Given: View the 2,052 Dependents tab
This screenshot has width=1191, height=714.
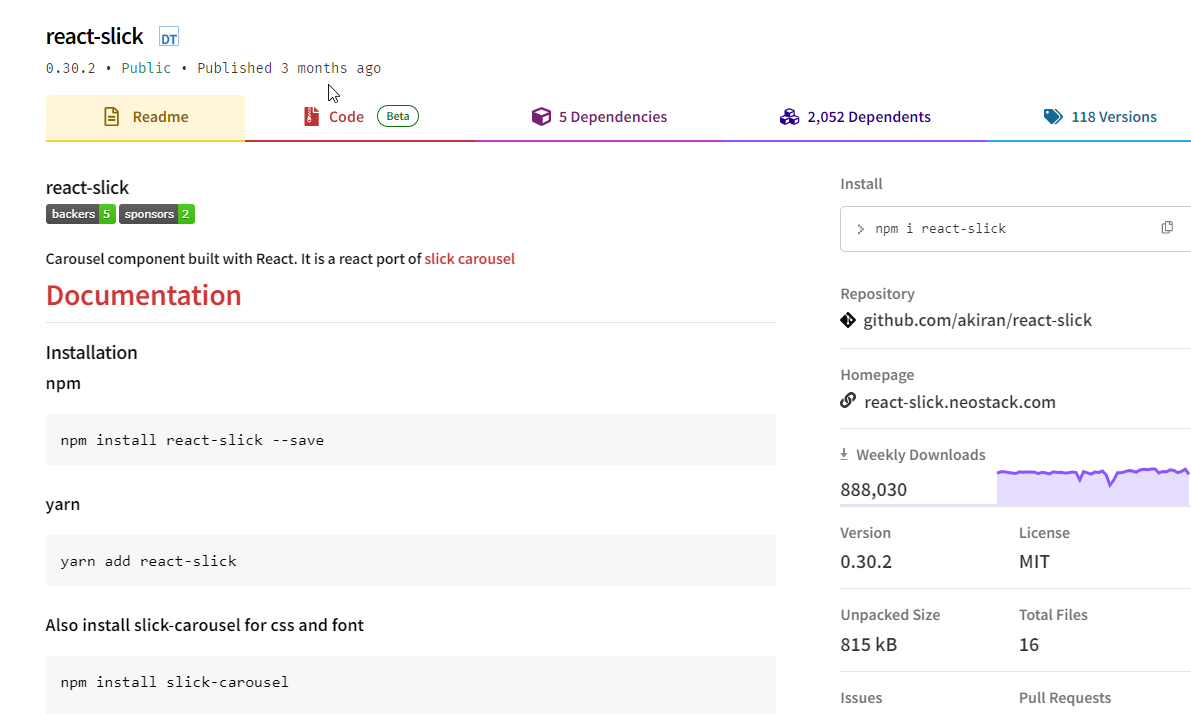Looking at the screenshot, I should pyautogui.click(x=855, y=117).
